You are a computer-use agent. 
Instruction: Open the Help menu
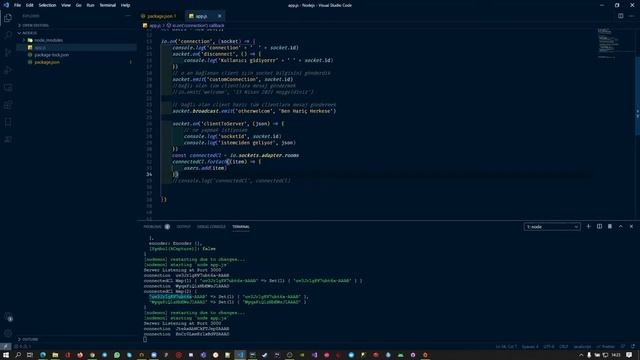125,5
